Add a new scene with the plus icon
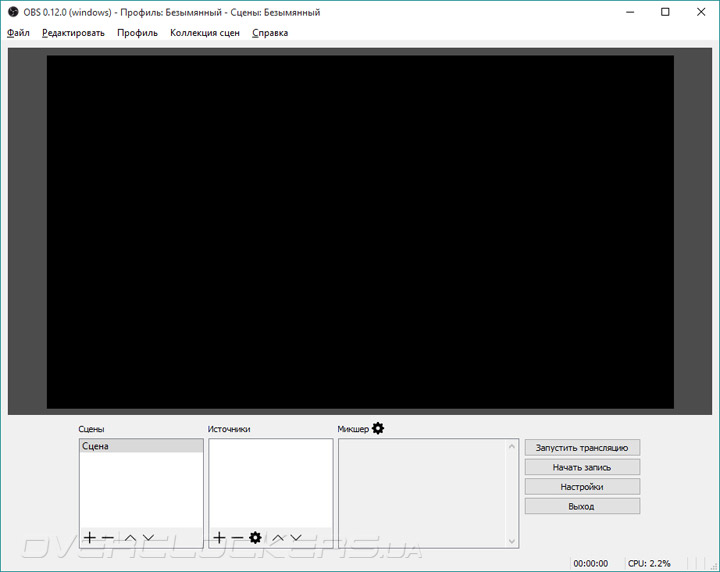This screenshot has width=720, height=572. [90, 537]
